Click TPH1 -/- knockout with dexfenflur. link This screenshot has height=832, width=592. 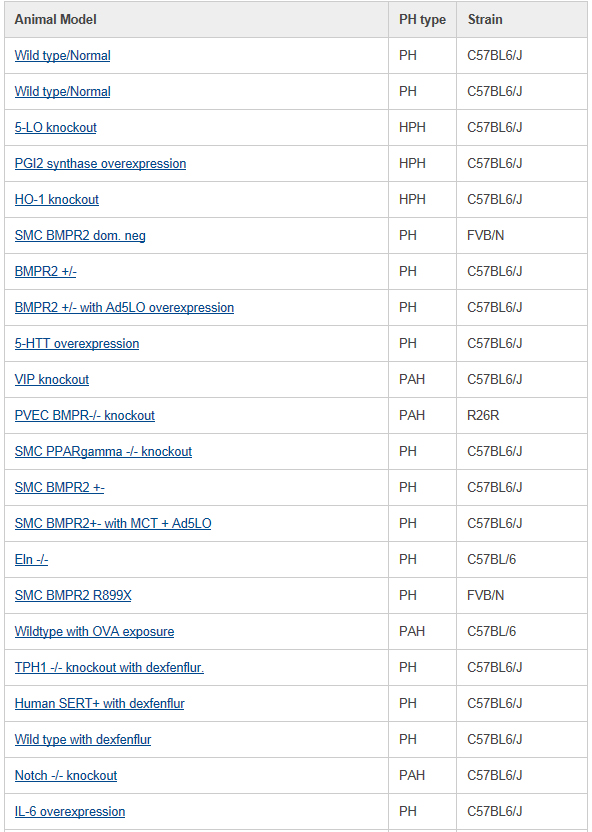click(109, 668)
